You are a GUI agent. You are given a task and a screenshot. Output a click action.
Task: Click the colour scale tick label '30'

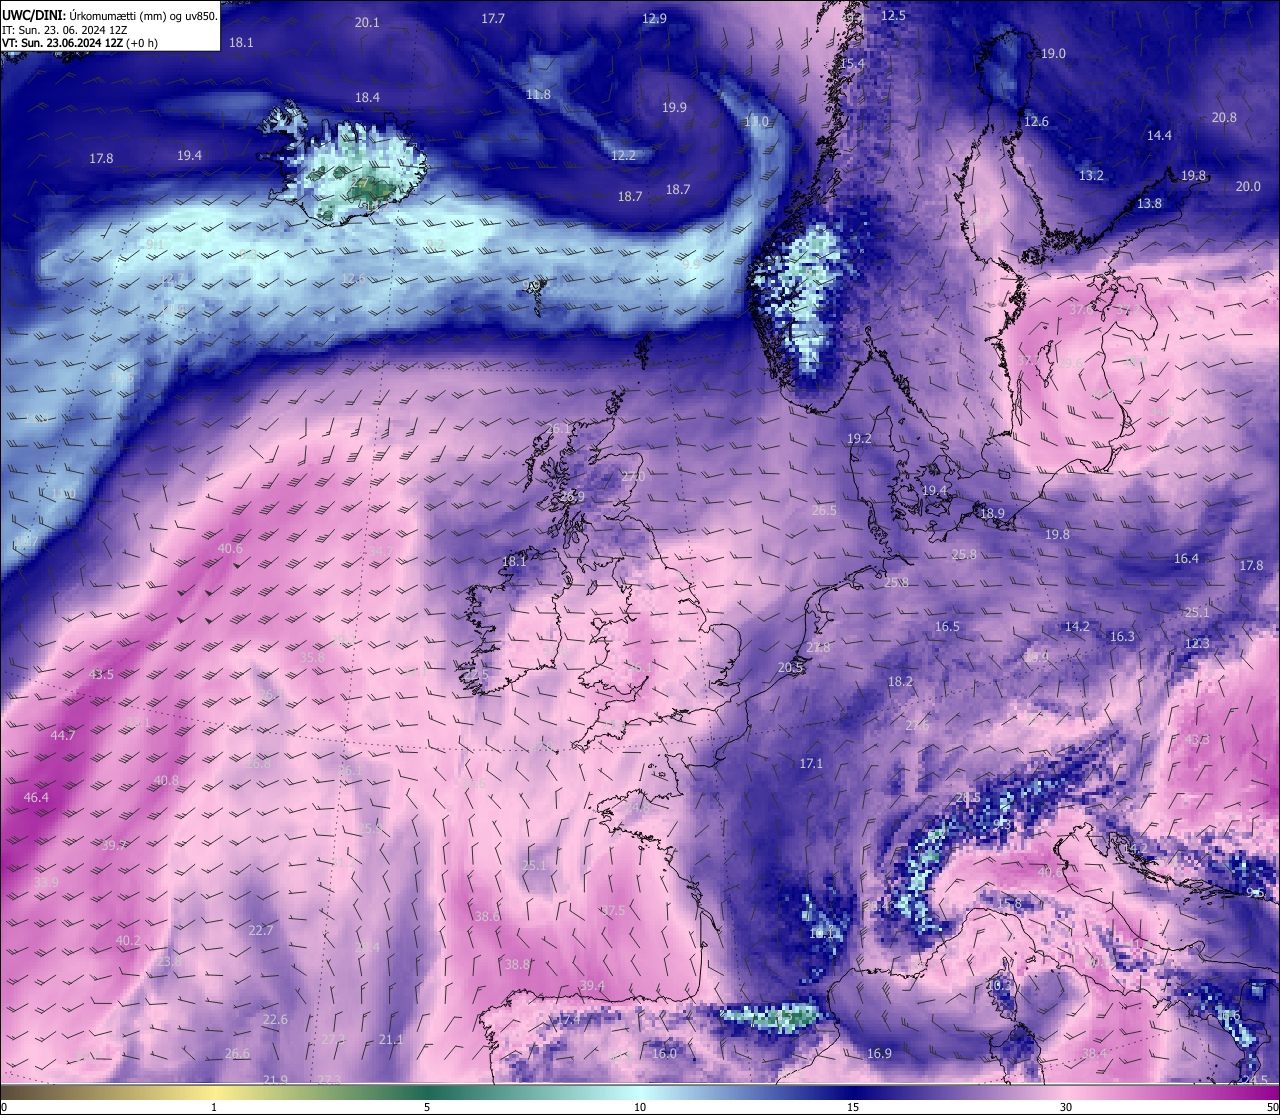click(x=1066, y=1107)
